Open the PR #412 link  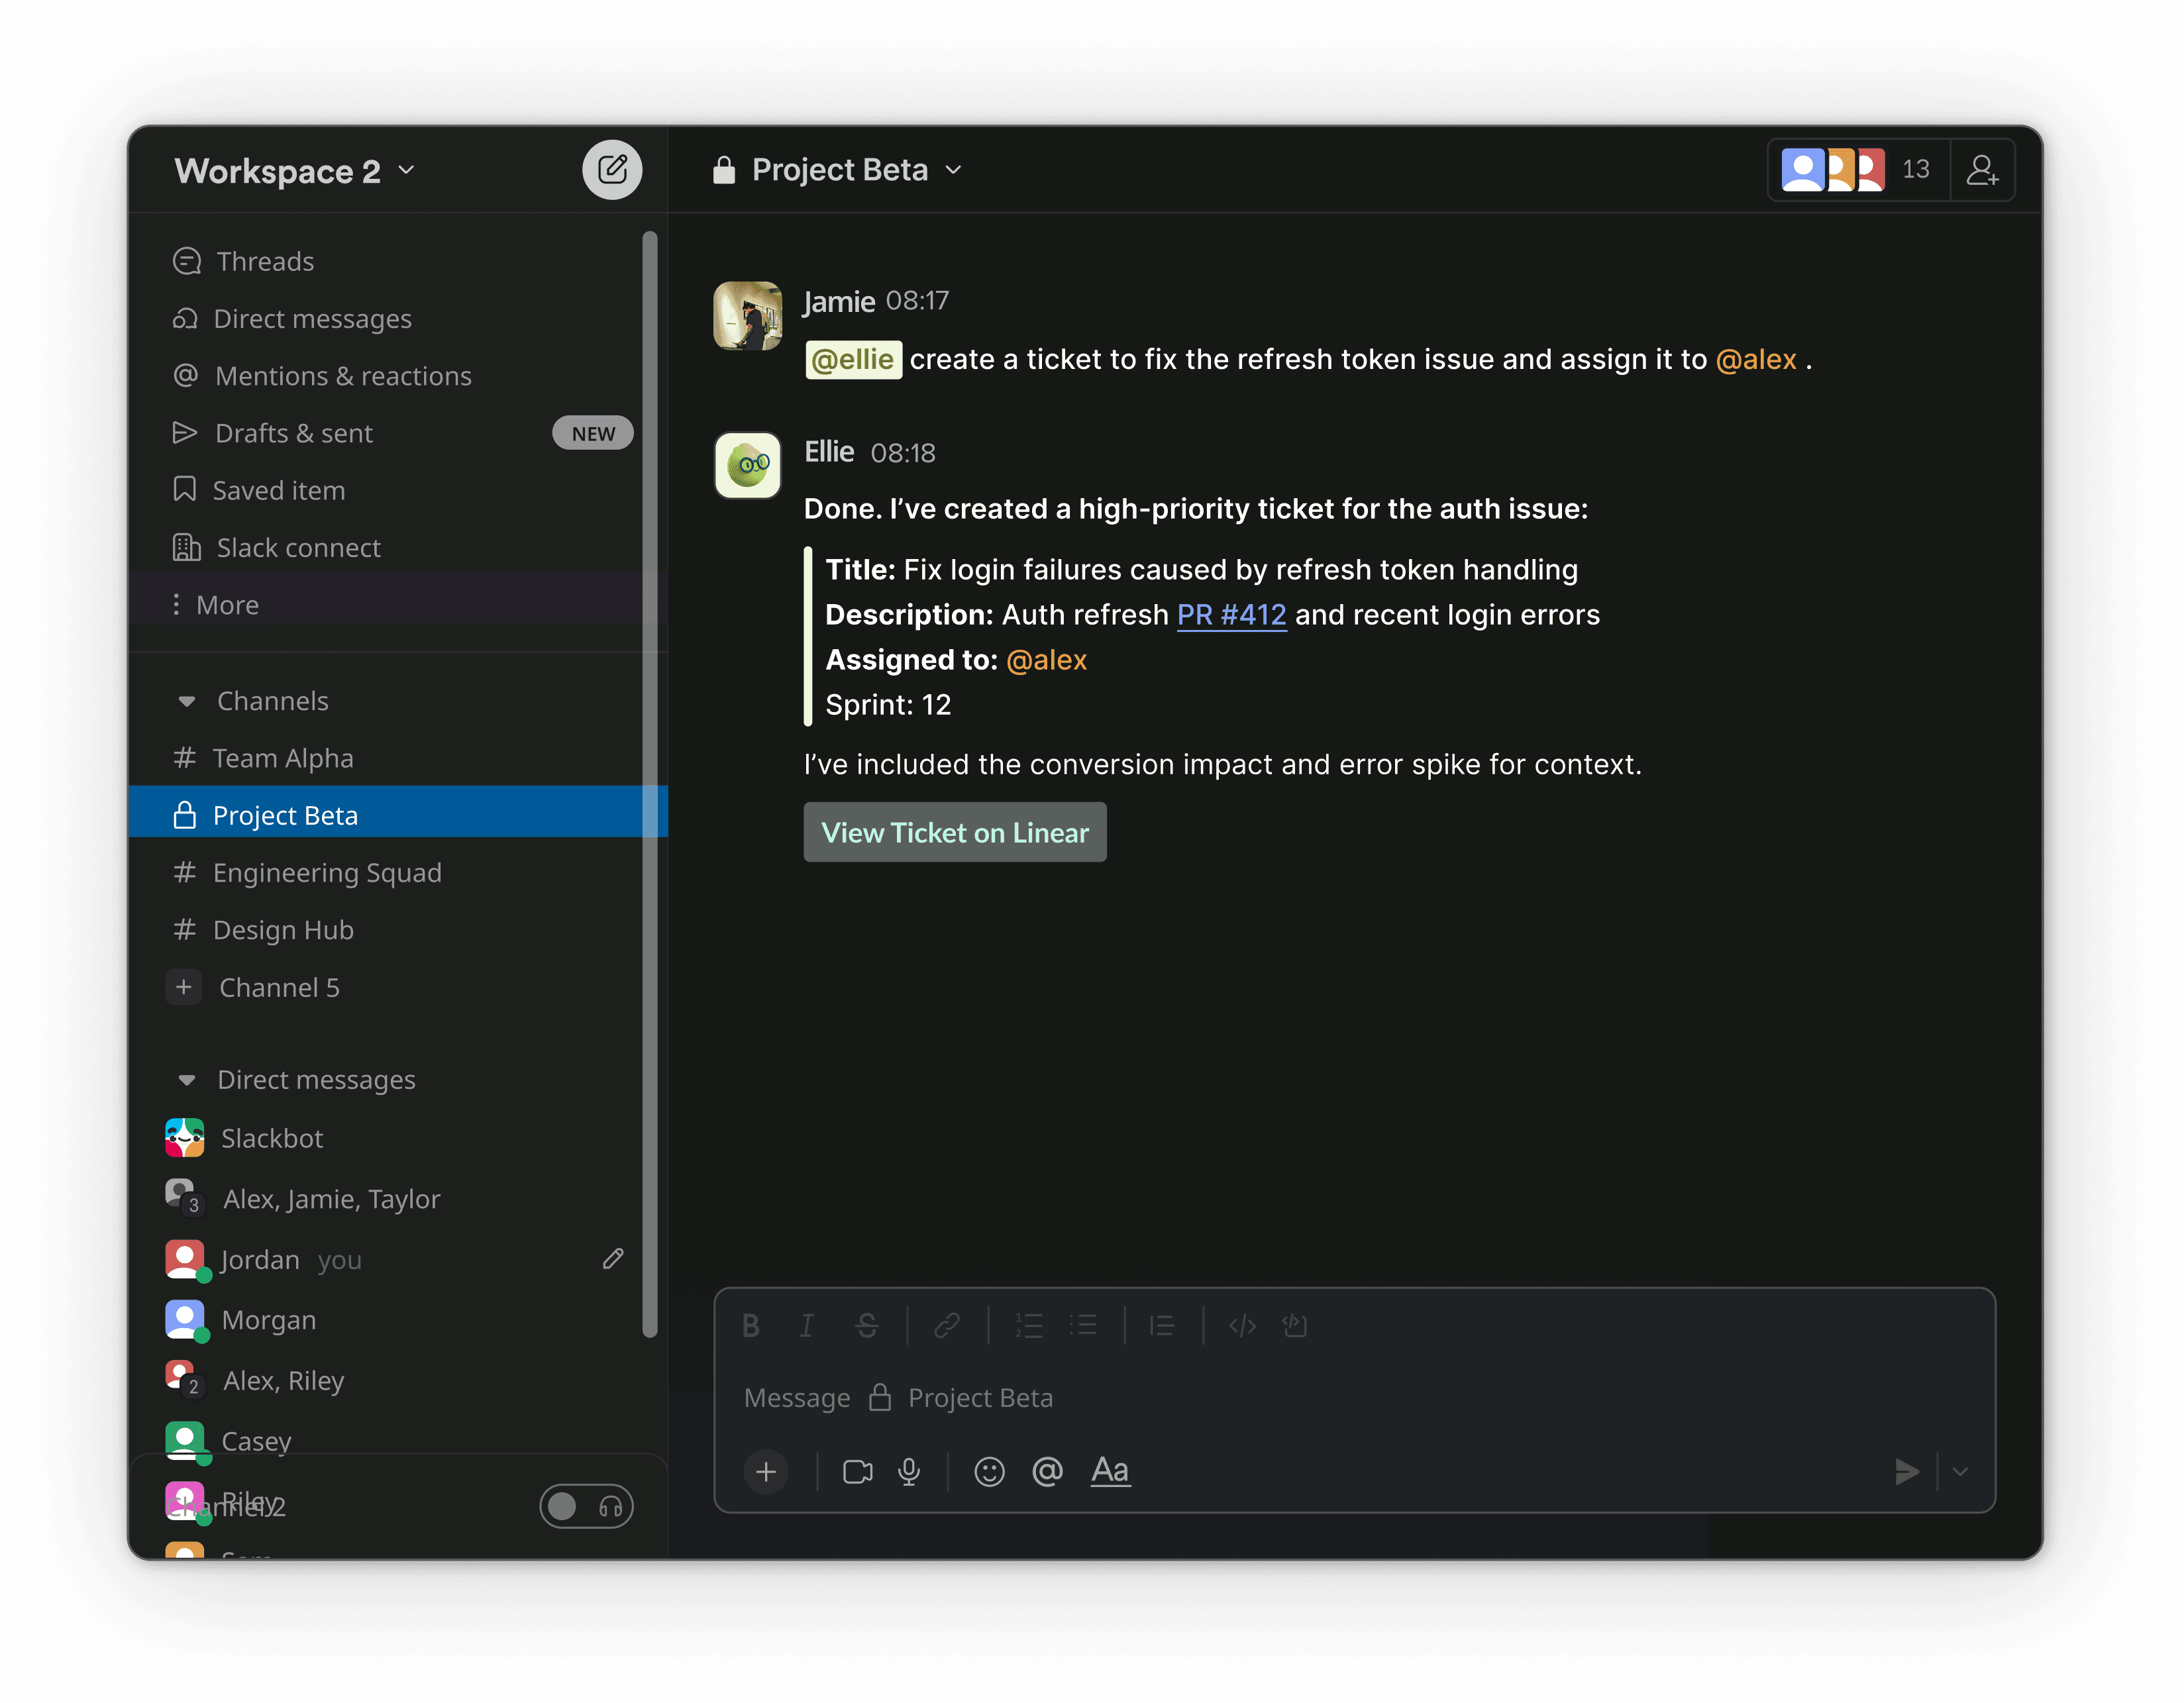coord(1231,615)
